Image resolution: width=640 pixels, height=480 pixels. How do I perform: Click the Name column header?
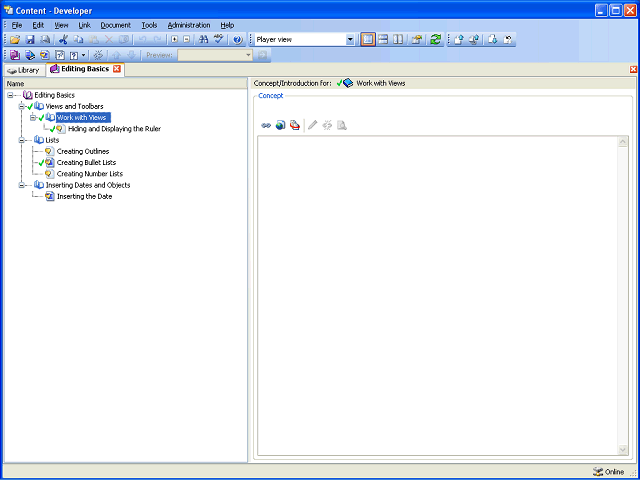click(x=126, y=83)
